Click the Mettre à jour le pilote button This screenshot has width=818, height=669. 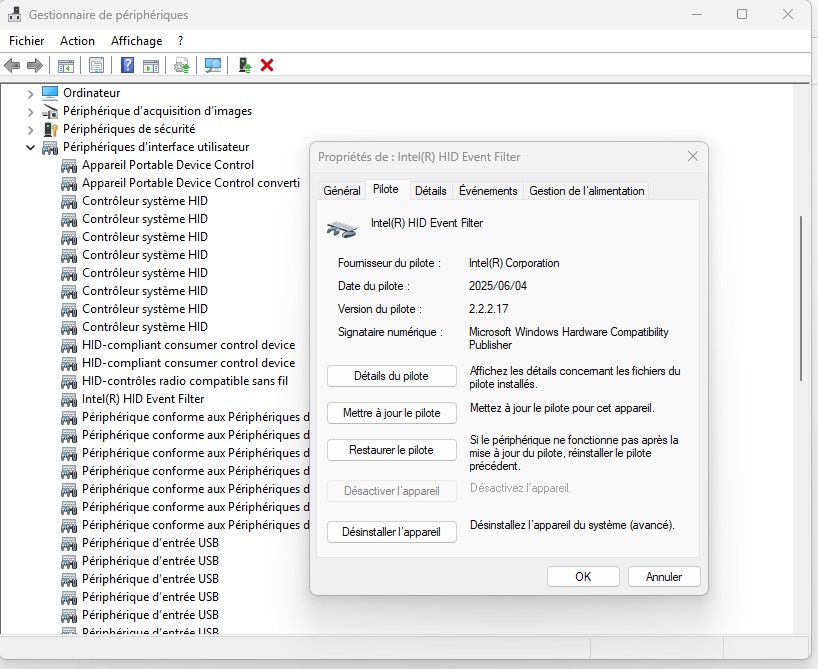click(391, 412)
